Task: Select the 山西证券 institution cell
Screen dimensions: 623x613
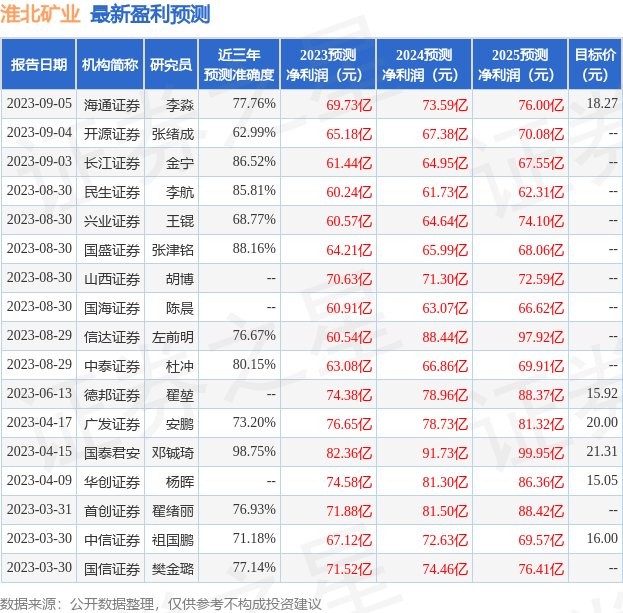Action: click(112, 279)
